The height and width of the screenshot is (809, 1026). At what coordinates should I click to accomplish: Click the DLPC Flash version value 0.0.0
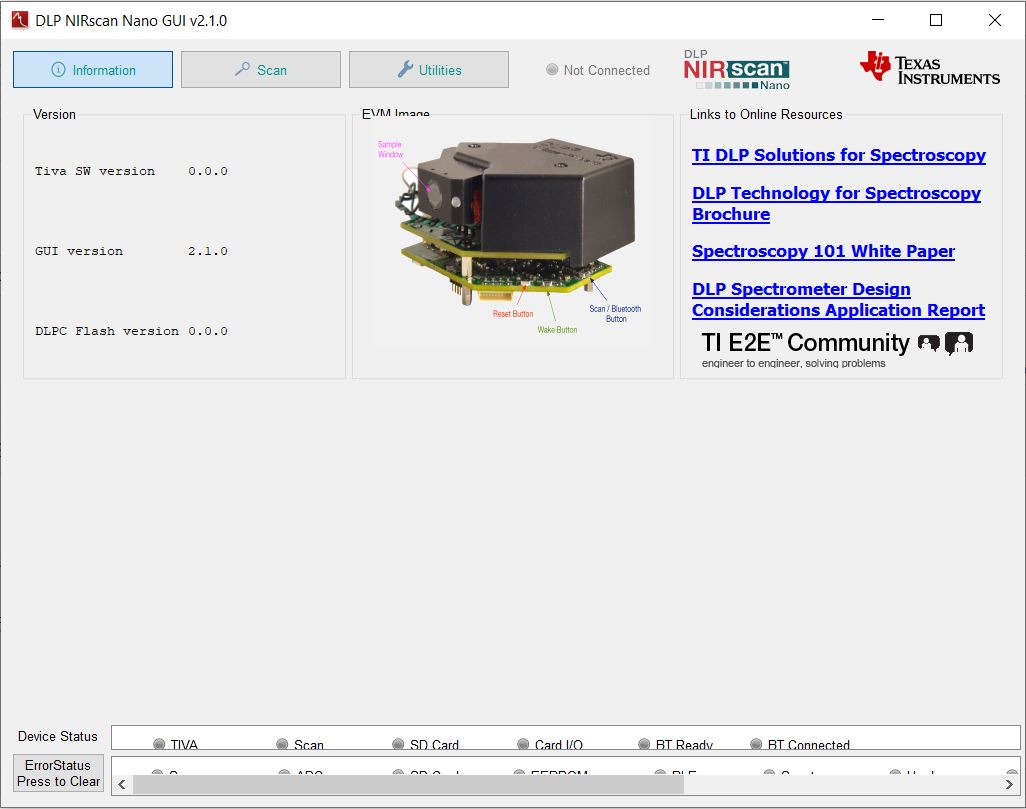(x=208, y=331)
